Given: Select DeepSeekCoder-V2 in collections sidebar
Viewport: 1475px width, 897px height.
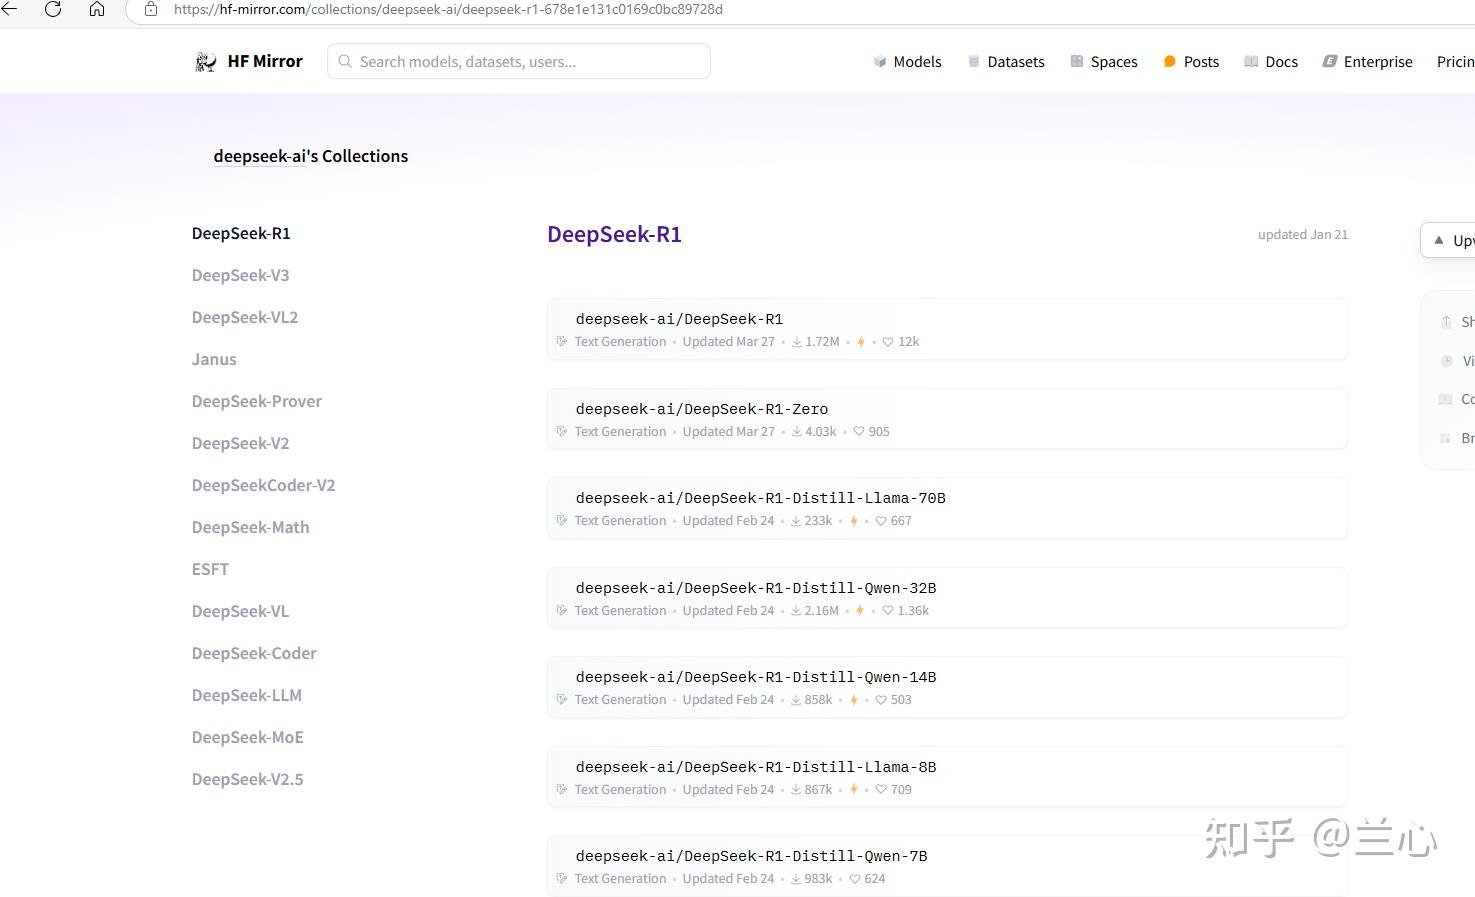Looking at the screenshot, I should point(263,485).
